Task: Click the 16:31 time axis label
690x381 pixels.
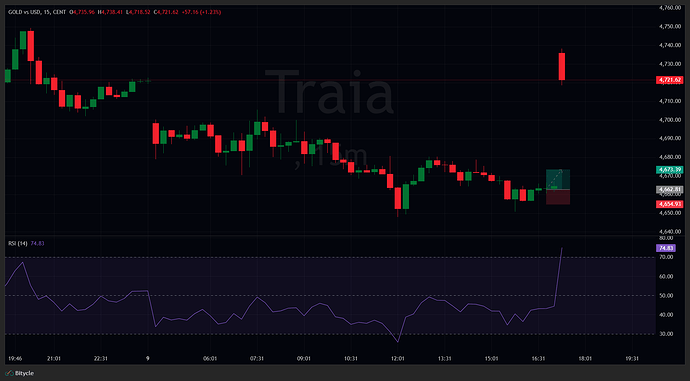Action: coord(538,359)
